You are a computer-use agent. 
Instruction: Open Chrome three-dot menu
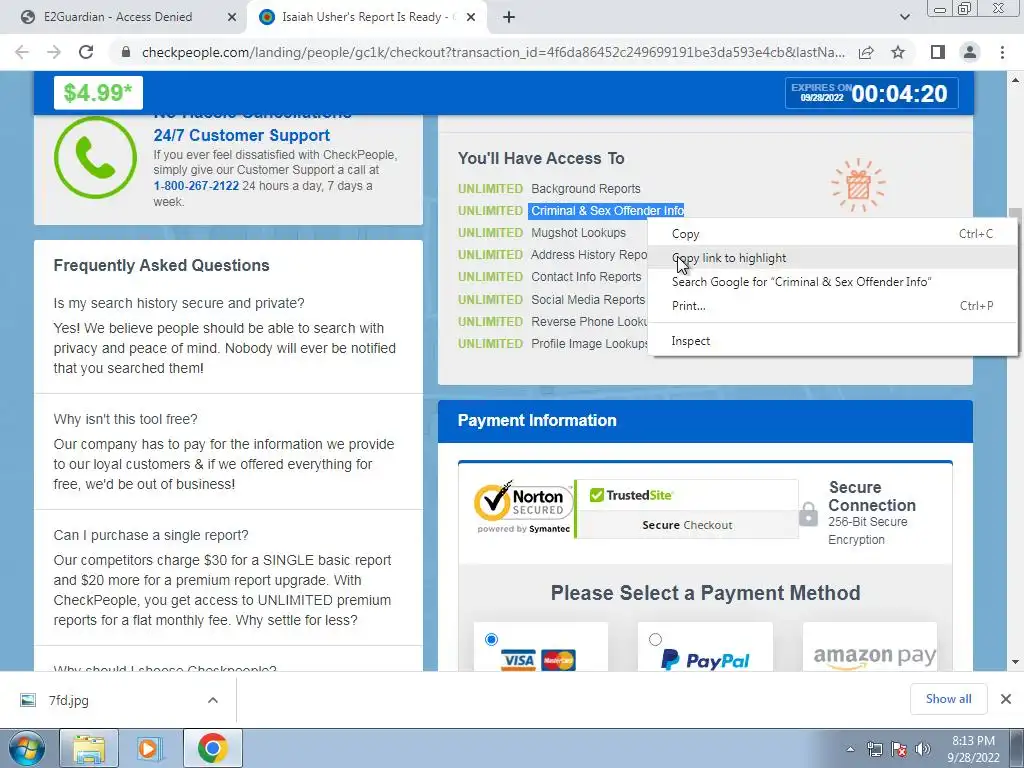point(1002,52)
